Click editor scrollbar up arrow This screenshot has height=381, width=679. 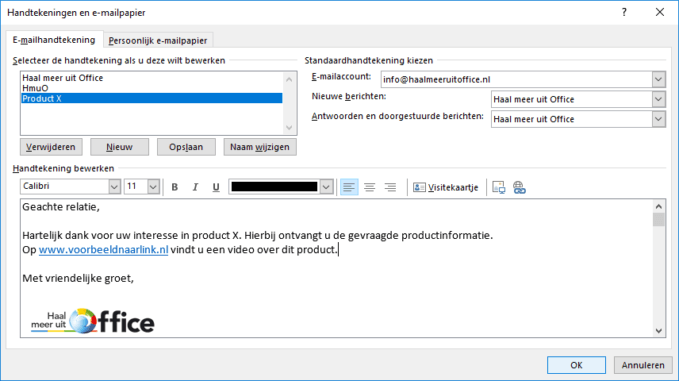[x=659, y=207]
